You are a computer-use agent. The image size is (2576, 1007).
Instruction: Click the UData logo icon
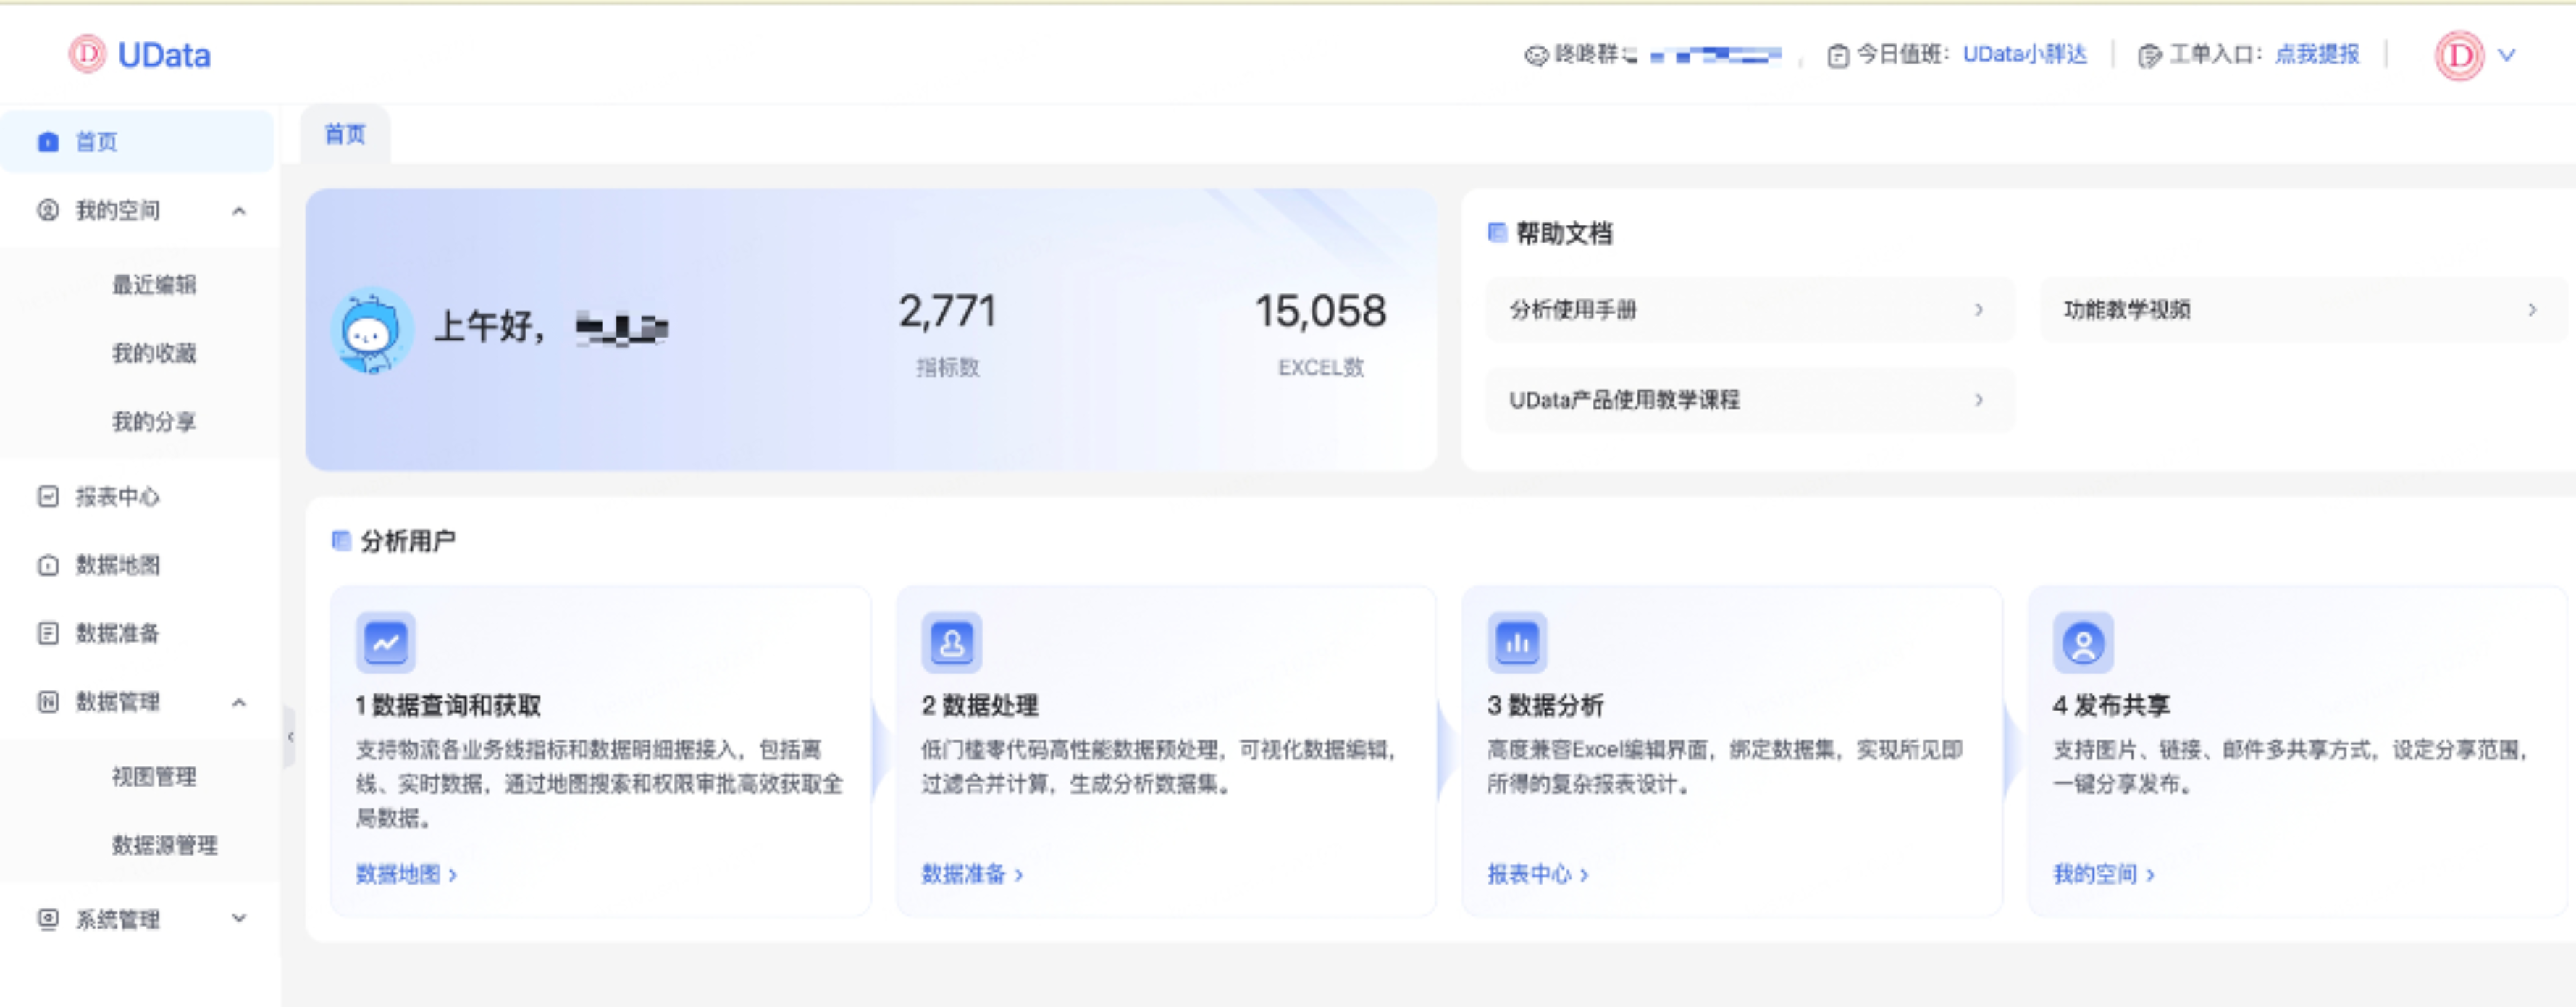pyautogui.click(x=87, y=54)
